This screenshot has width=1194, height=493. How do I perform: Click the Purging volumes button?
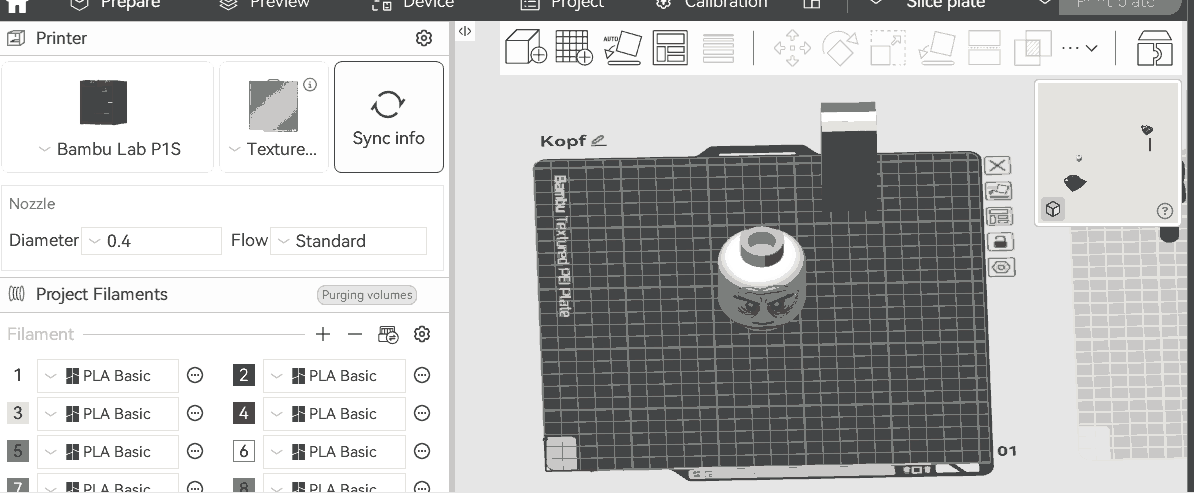(x=367, y=295)
